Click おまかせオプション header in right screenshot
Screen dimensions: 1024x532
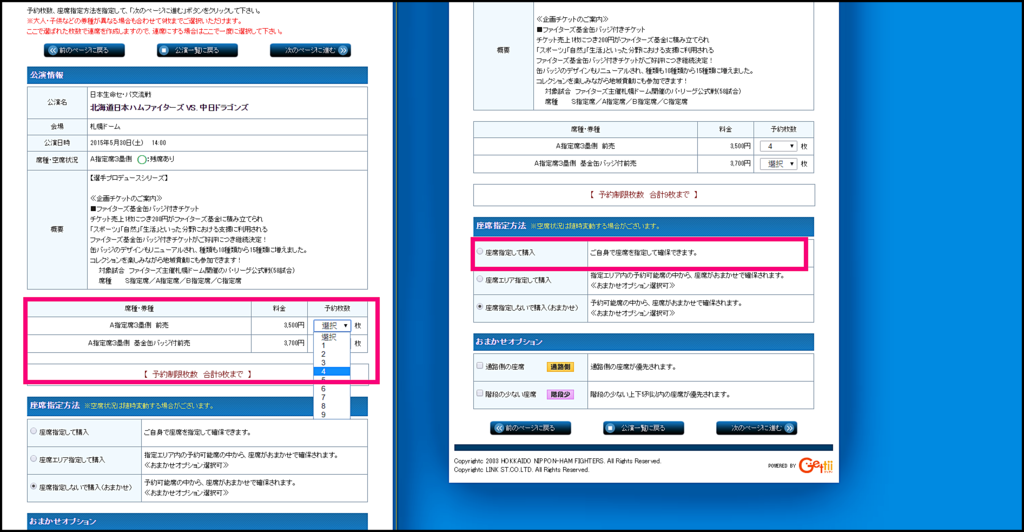(x=643, y=342)
